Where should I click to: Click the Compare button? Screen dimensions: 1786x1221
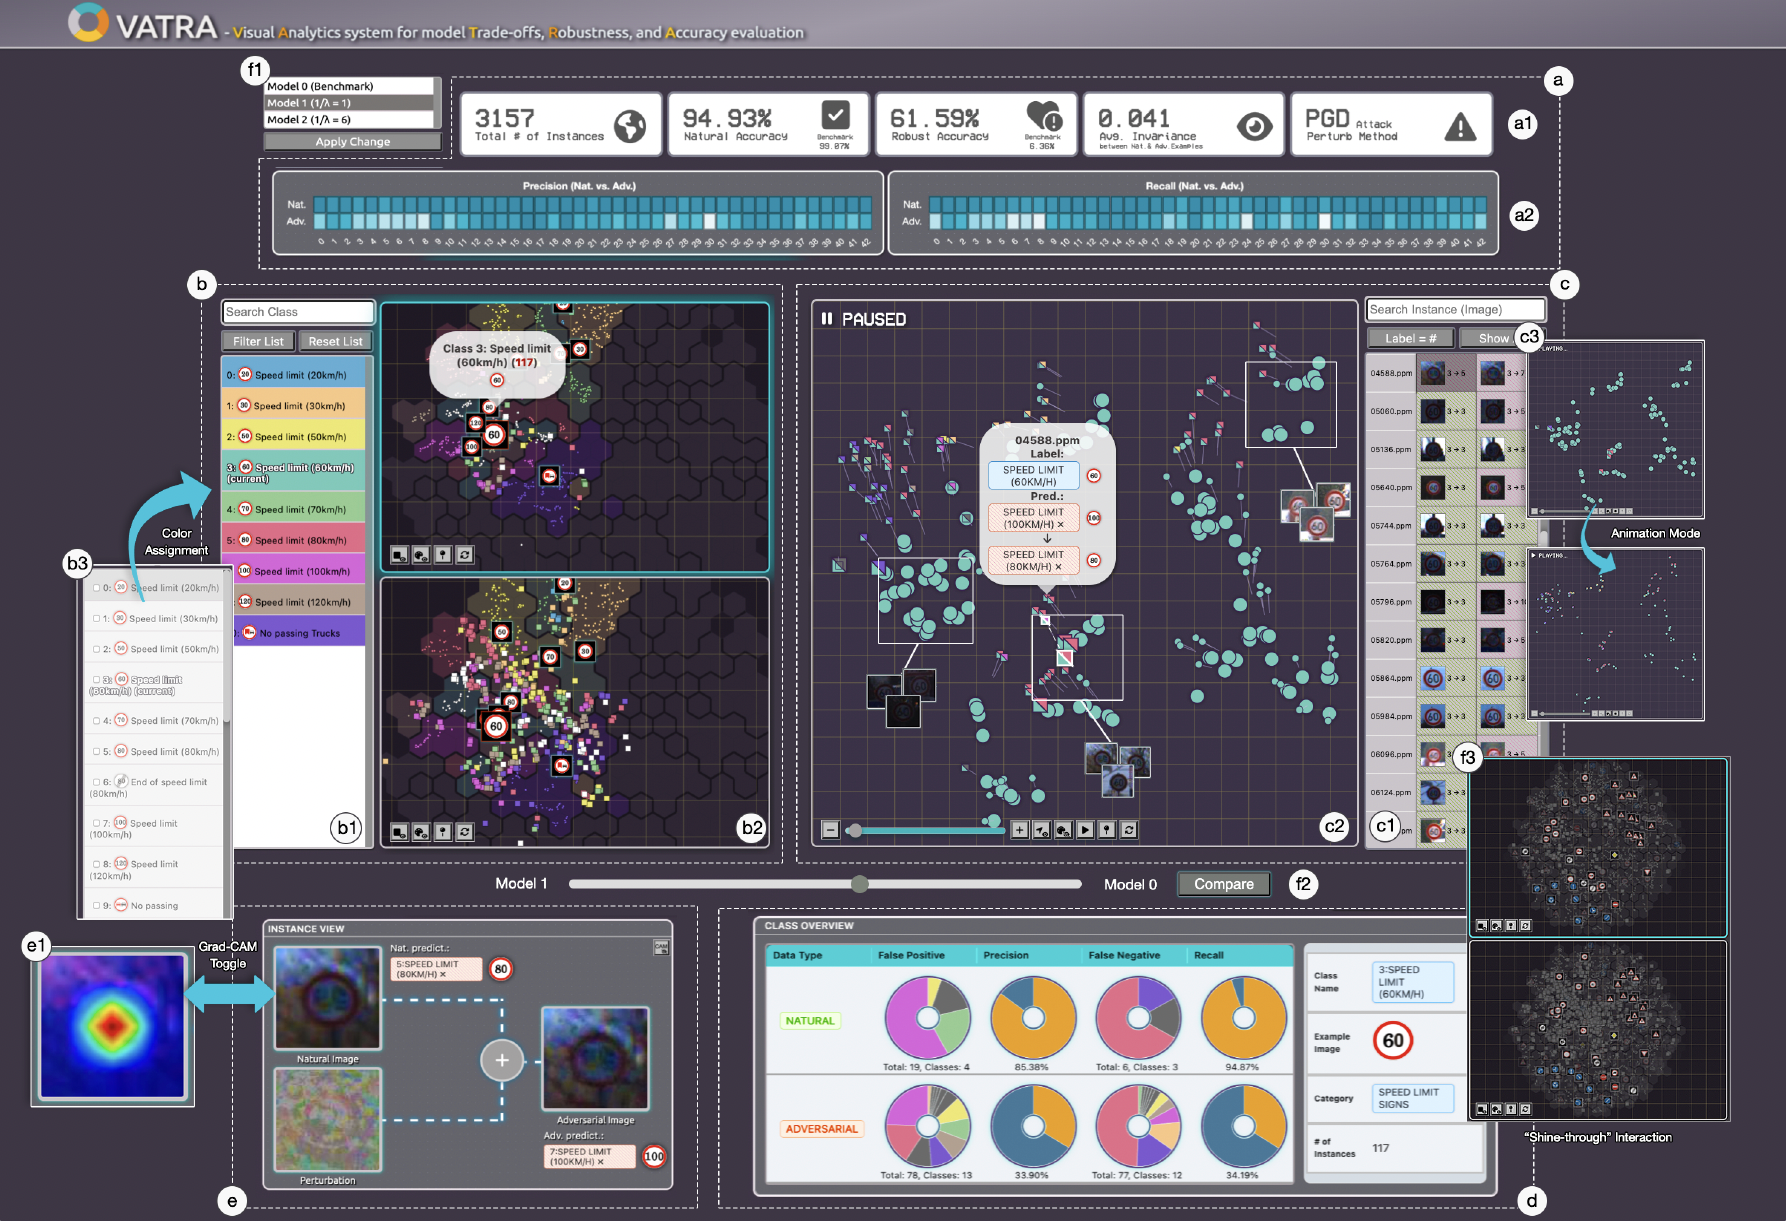[x=1223, y=884]
